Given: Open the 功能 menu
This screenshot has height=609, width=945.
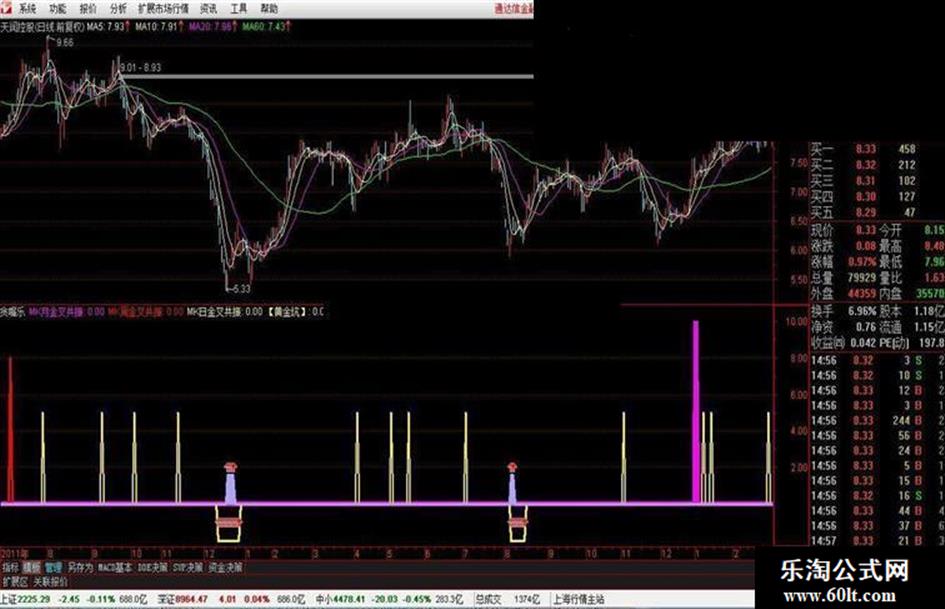Looking at the screenshot, I should [57, 8].
